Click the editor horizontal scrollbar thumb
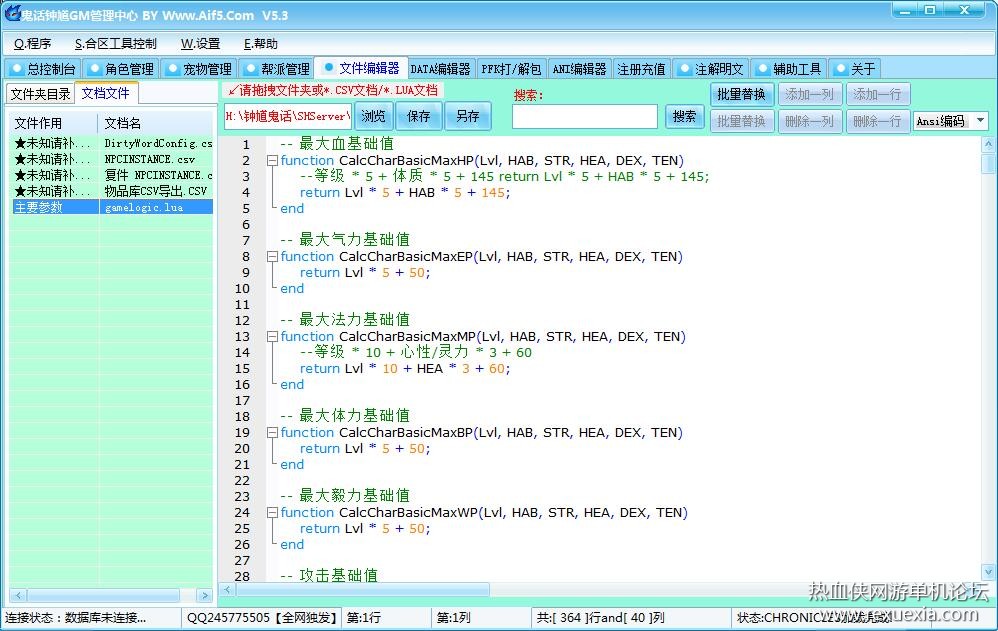 [363, 590]
